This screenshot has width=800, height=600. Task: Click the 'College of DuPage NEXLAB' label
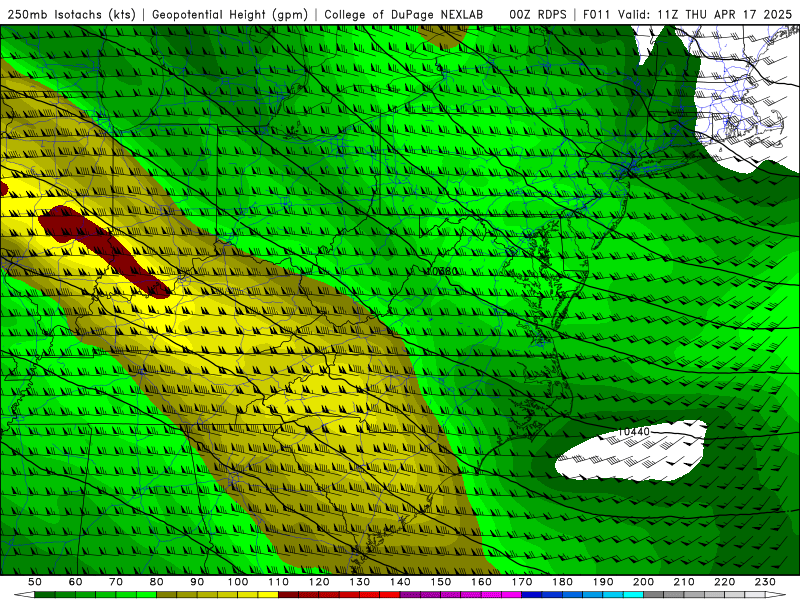point(404,15)
